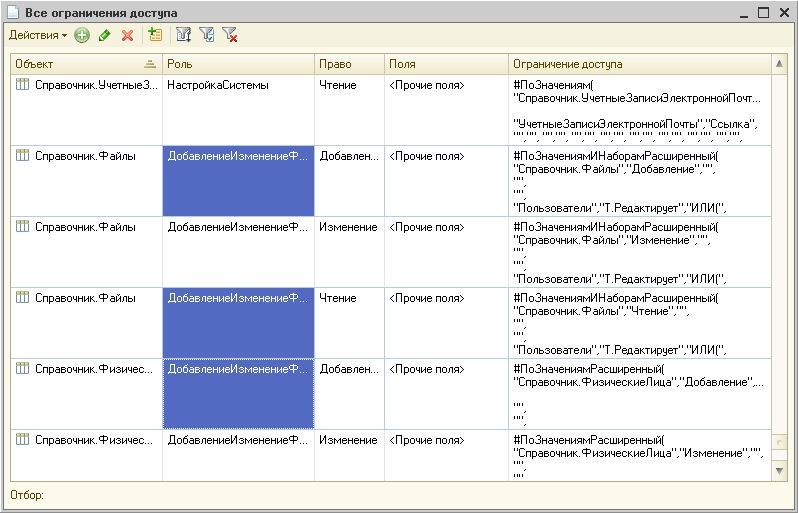Open the Действия dropdown menu
Viewport: 798px width, 513px height.
point(38,35)
